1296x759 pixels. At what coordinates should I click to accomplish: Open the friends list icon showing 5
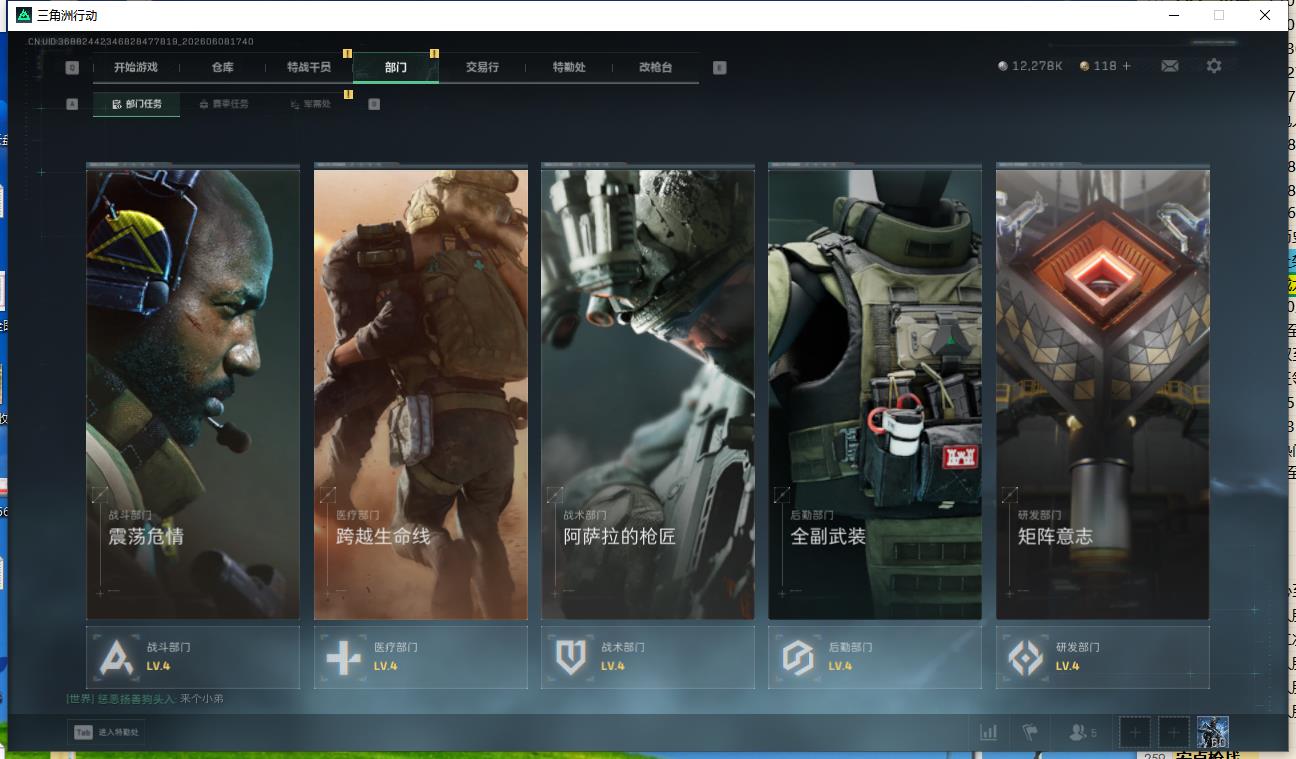click(x=1082, y=732)
